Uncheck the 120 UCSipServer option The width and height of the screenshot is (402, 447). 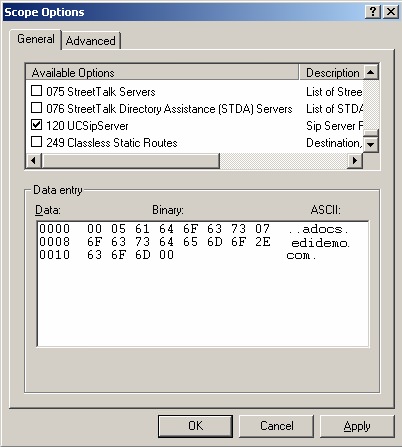[36, 125]
